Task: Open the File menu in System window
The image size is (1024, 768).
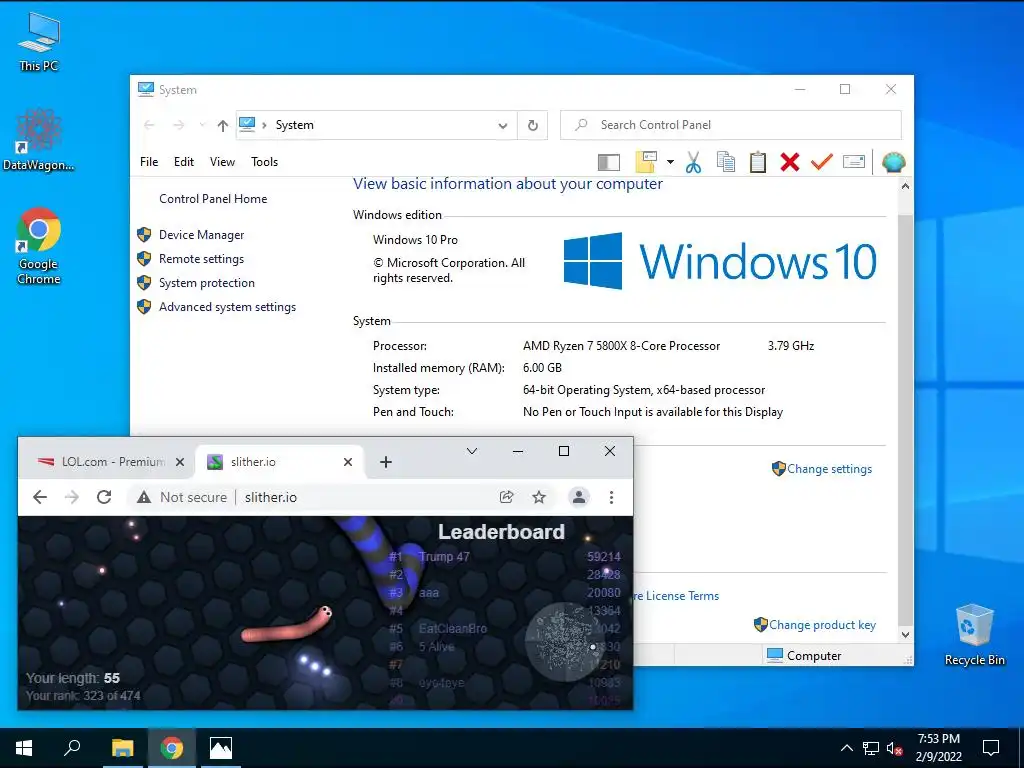Action: 149,162
